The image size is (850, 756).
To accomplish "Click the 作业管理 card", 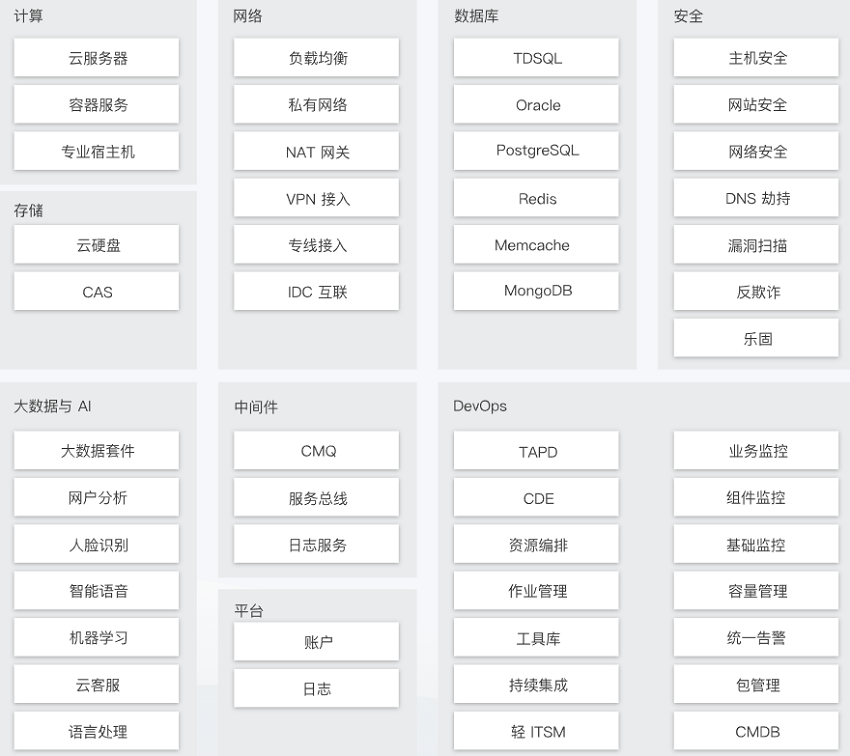I will click(536, 591).
